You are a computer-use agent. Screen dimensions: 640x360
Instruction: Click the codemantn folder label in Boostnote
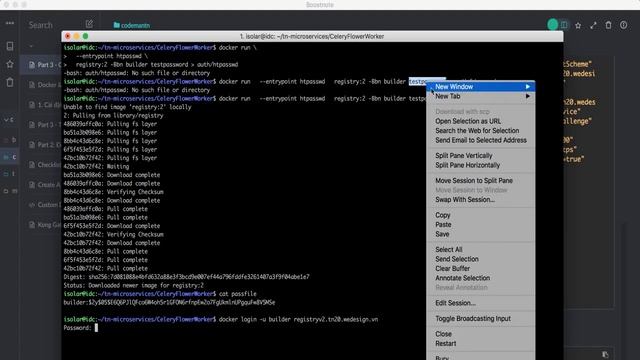click(132, 25)
